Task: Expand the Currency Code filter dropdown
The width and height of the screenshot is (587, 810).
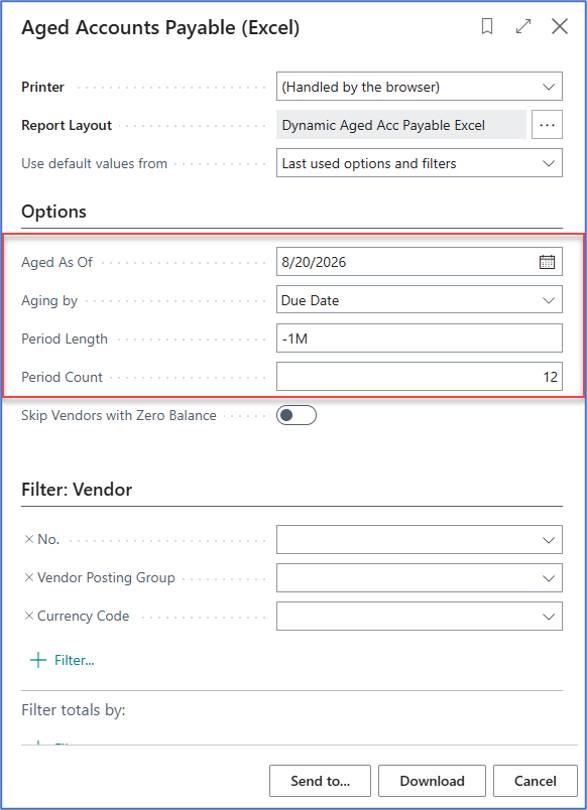Action: point(548,616)
